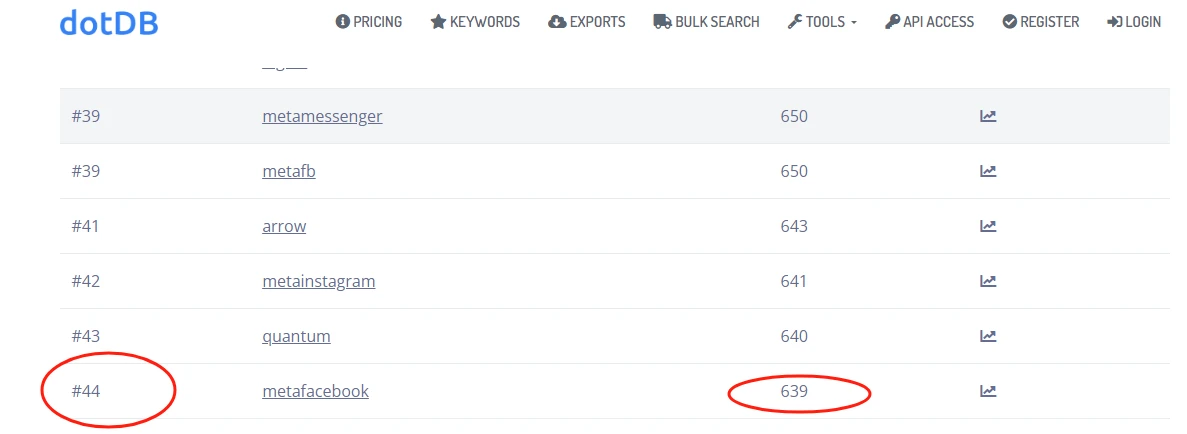Open trend chart icon for quantum
This screenshot has height=434, width=1187.
(988, 336)
